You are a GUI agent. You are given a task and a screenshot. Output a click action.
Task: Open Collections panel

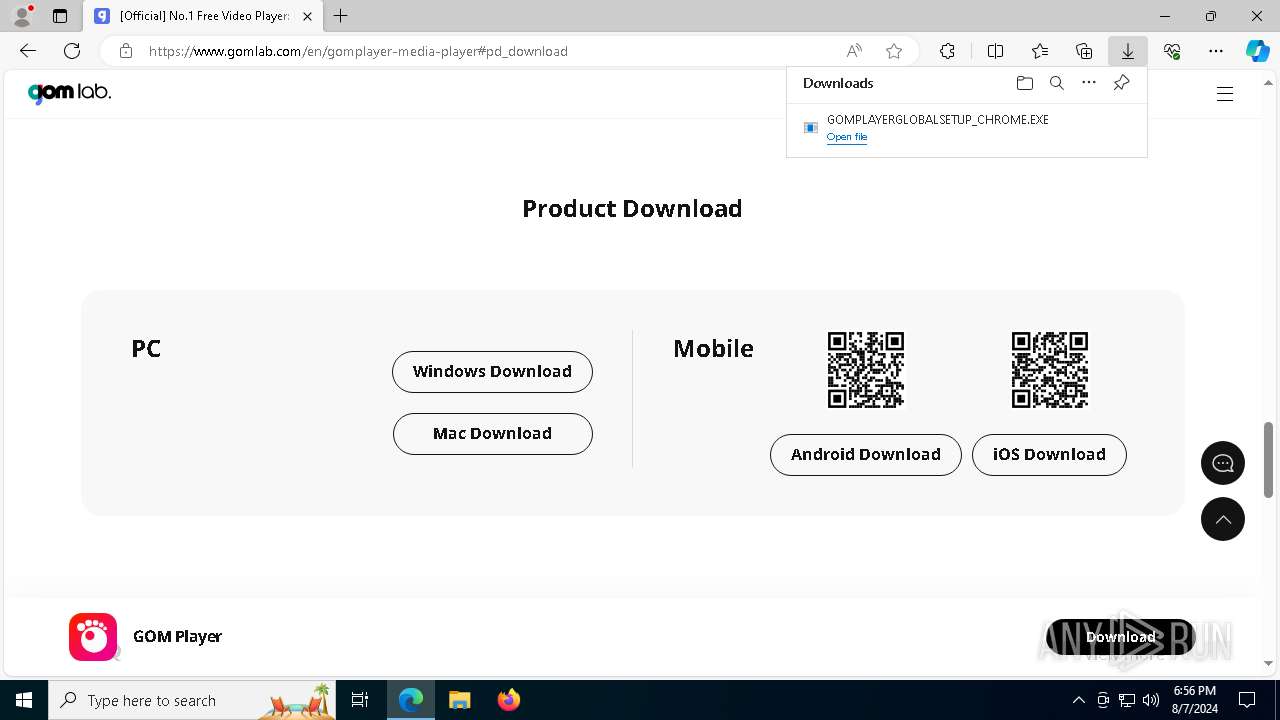click(x=1084, y=51)
